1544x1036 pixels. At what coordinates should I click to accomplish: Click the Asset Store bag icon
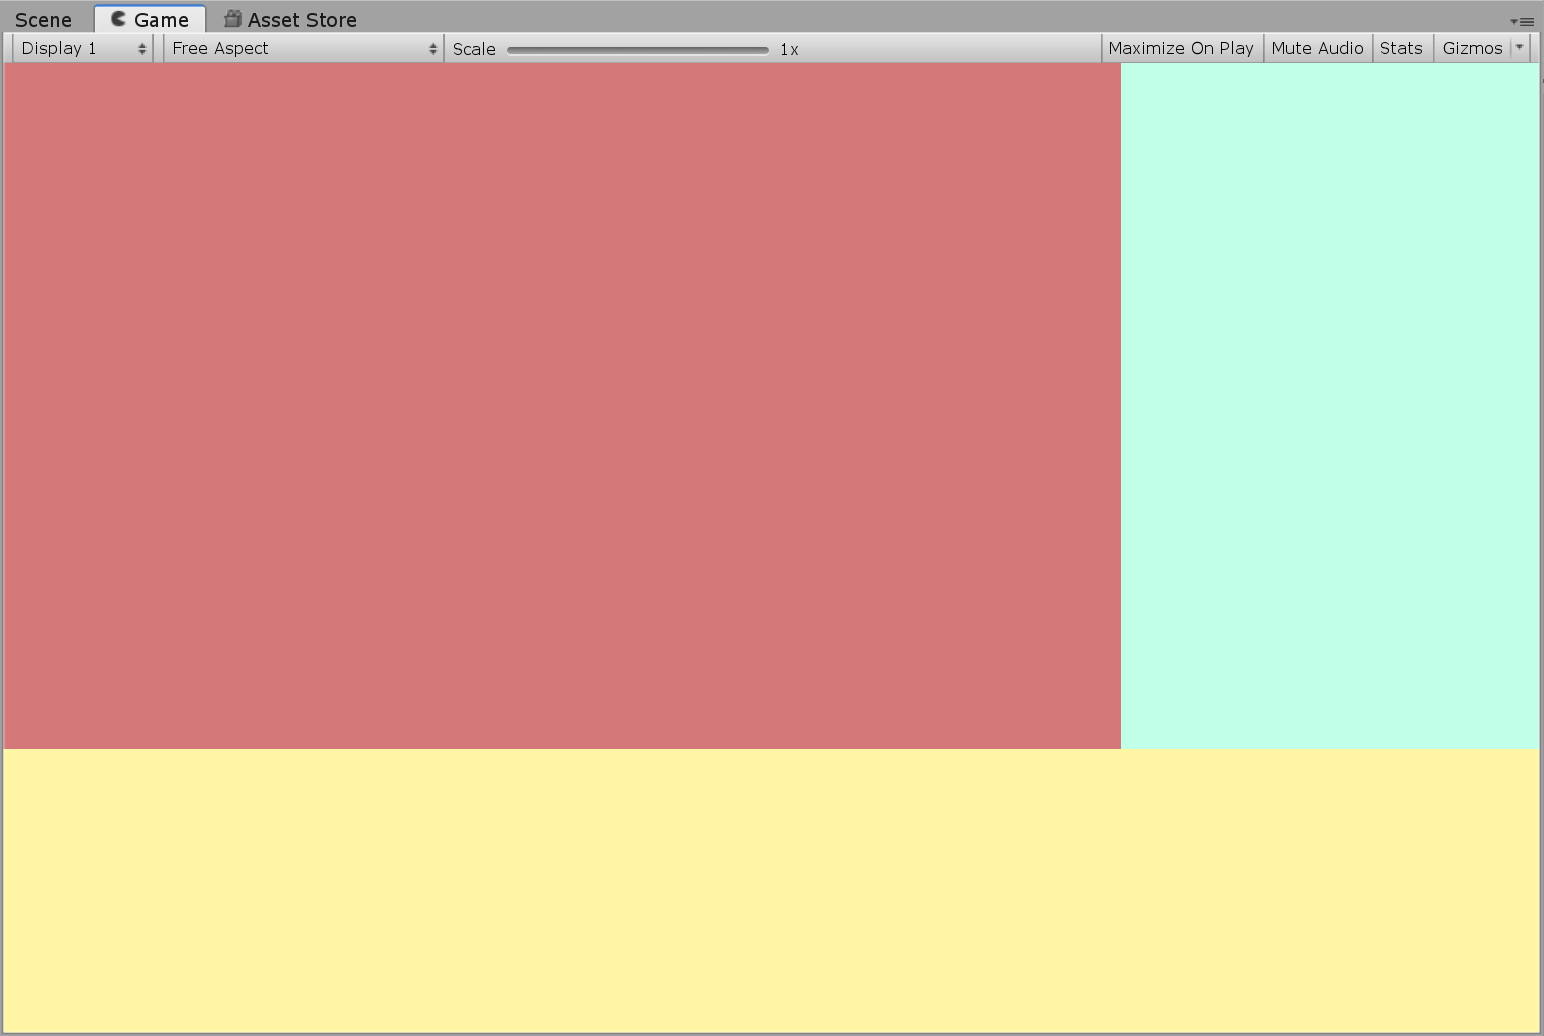232,18
